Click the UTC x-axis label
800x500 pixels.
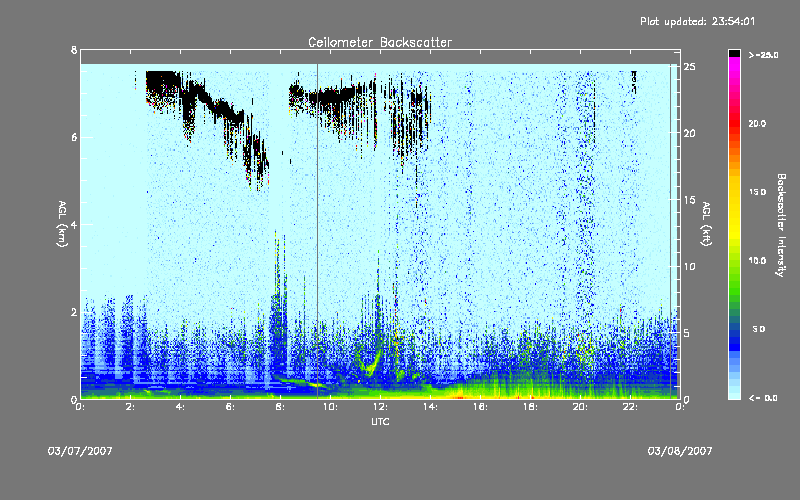coord(380,421)
